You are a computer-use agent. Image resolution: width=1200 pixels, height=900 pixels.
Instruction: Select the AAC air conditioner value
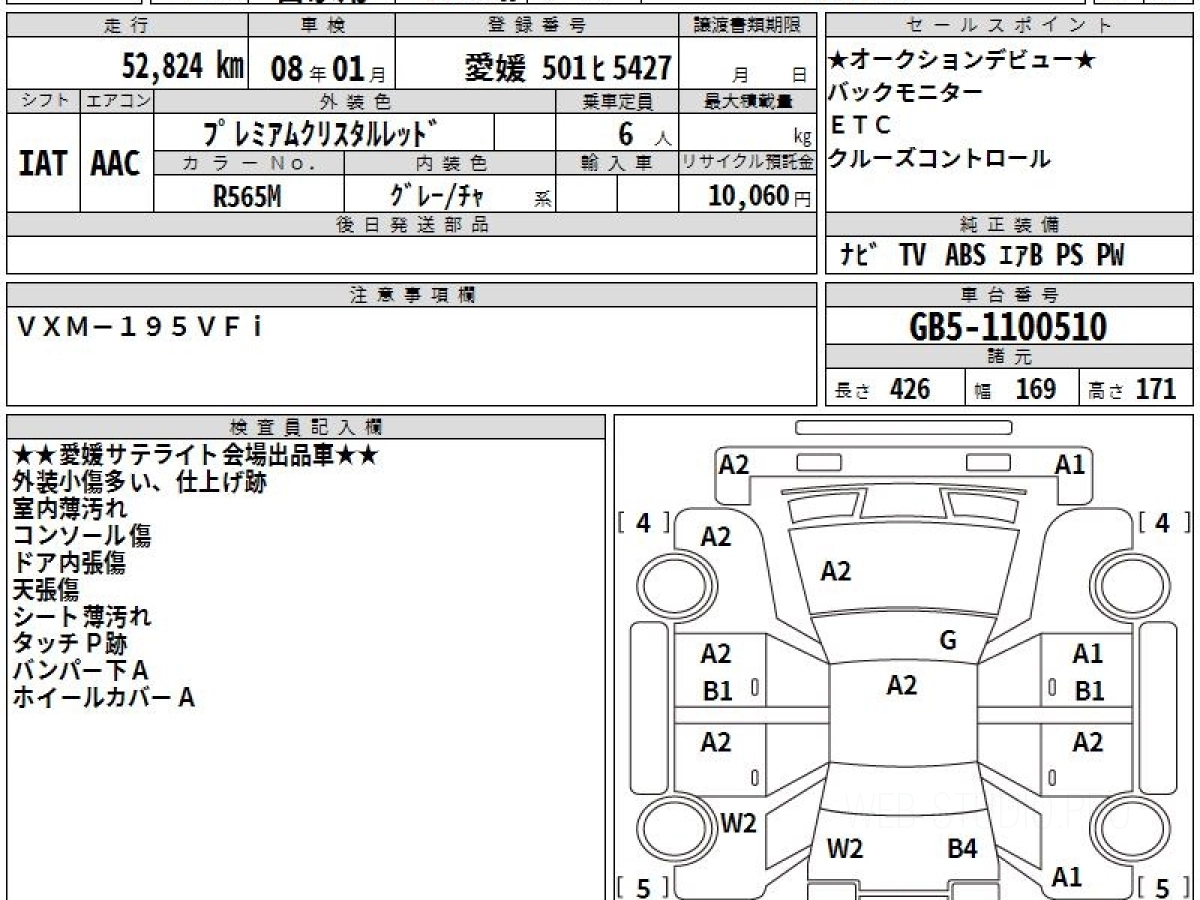point(116,164)
